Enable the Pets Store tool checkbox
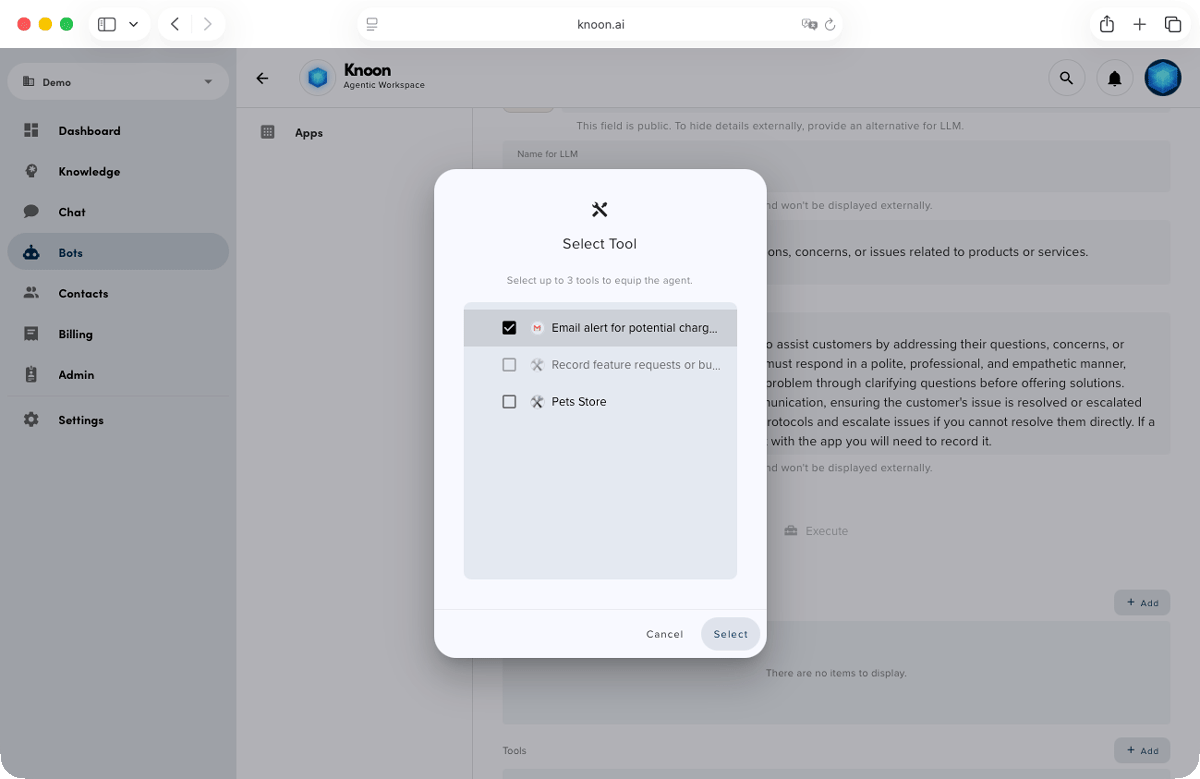Screen dimensions: 1200x779 click(x=509, y=401)
